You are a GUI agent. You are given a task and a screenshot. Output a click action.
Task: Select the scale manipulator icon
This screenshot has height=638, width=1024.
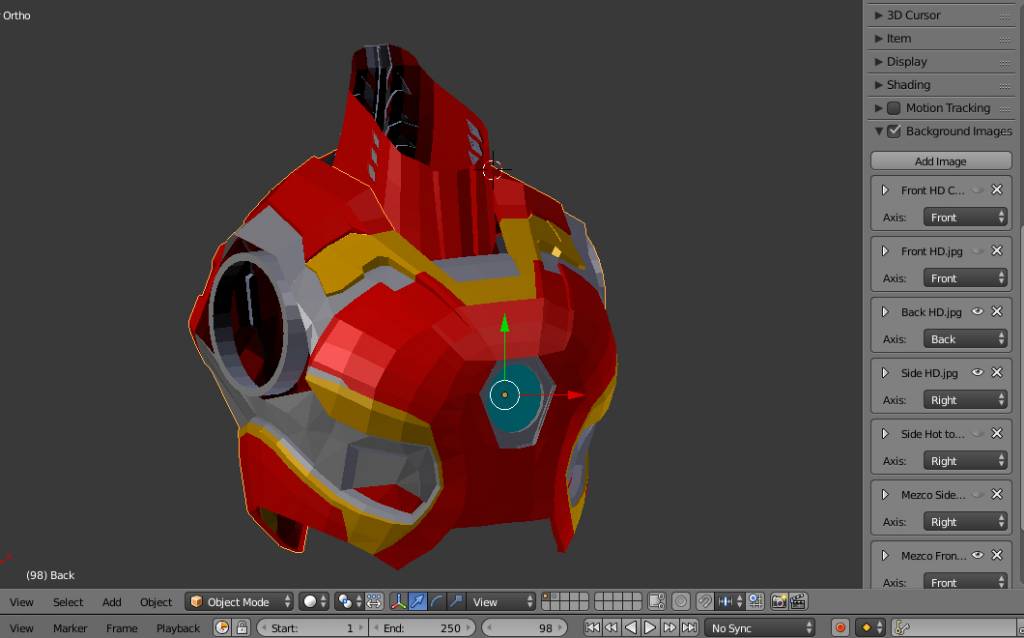(x=456, y=601)
